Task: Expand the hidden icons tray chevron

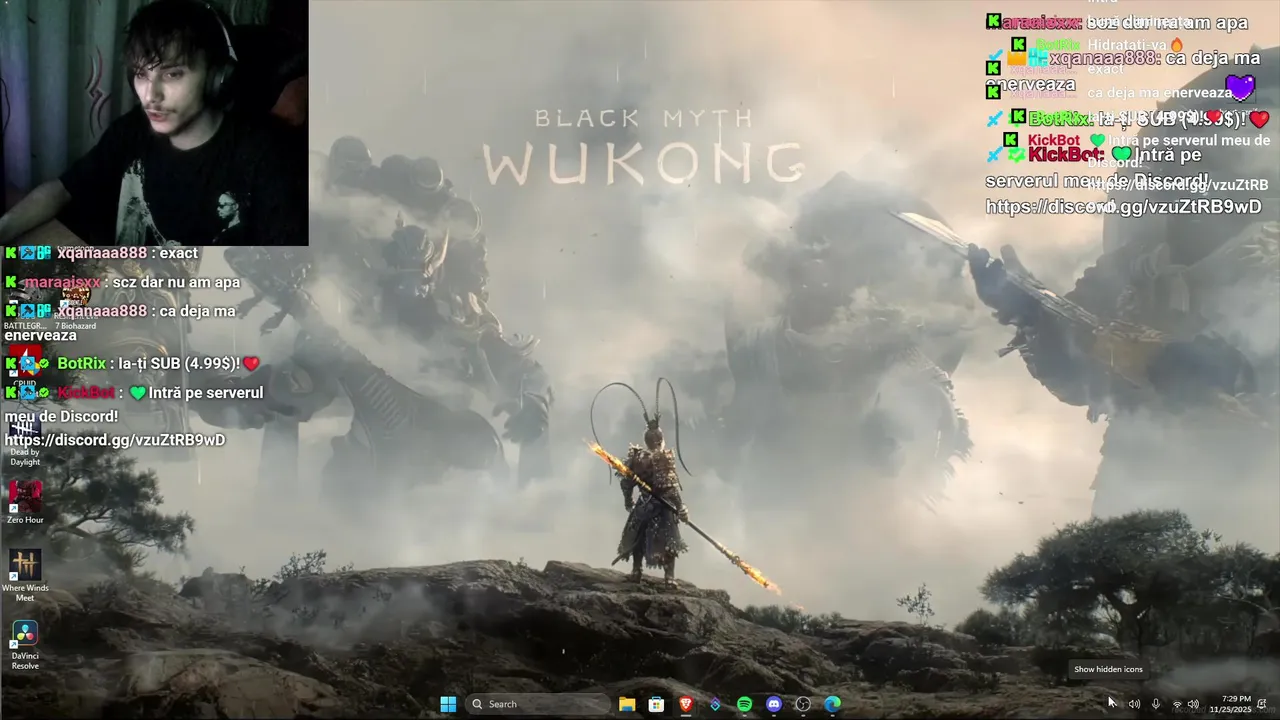Action: tap(1112, 704)
